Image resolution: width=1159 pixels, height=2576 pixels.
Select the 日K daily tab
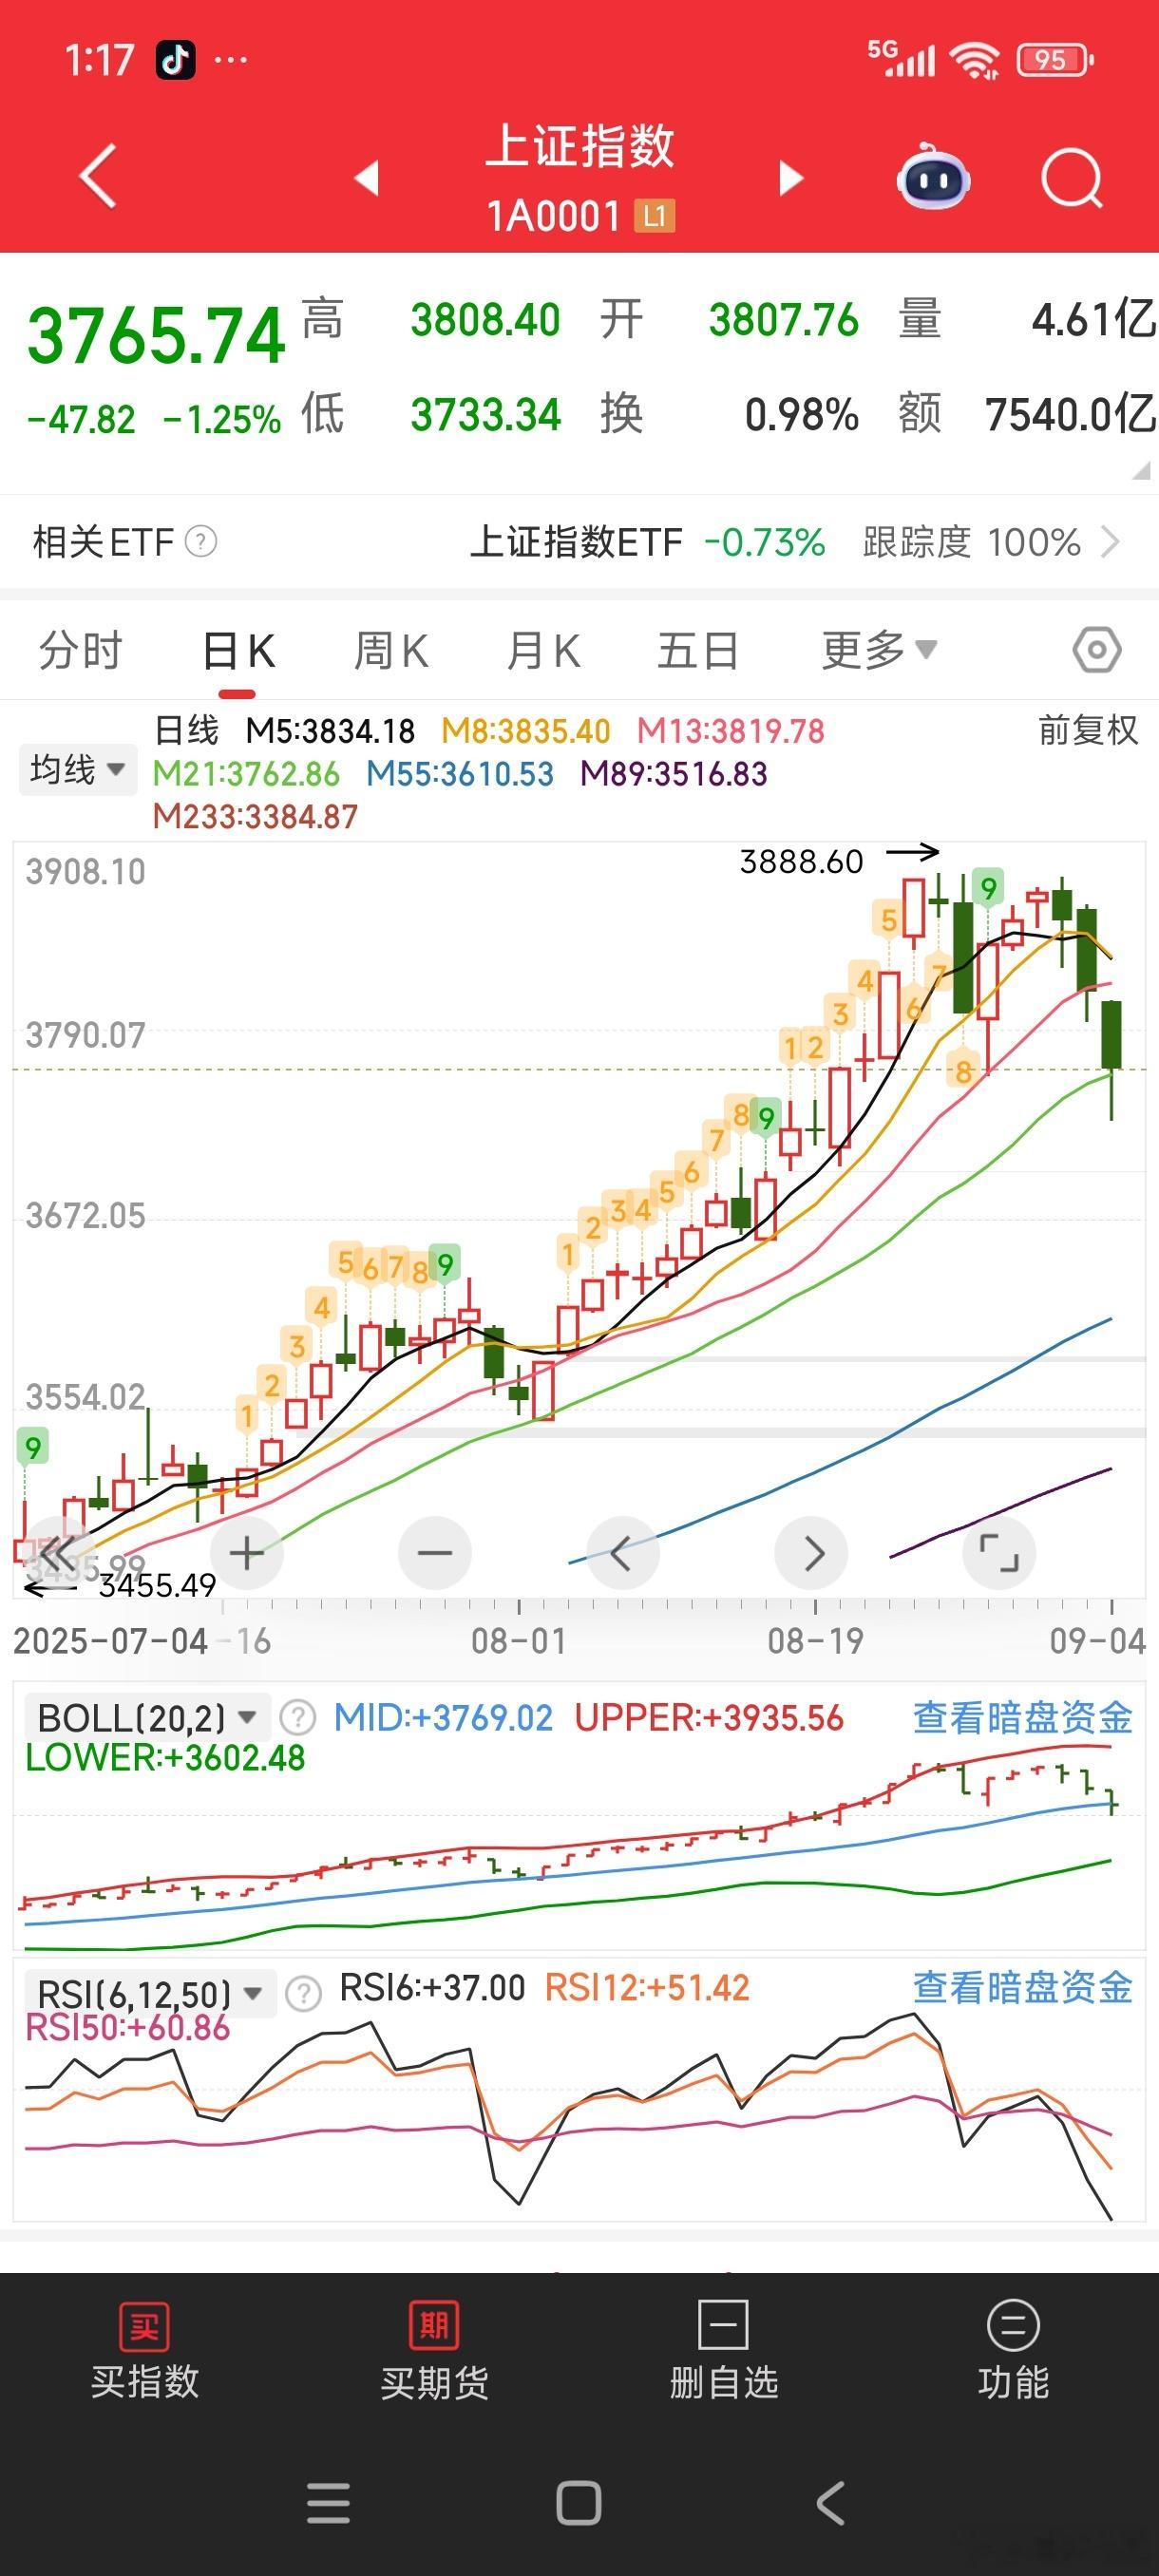point(238,650)
